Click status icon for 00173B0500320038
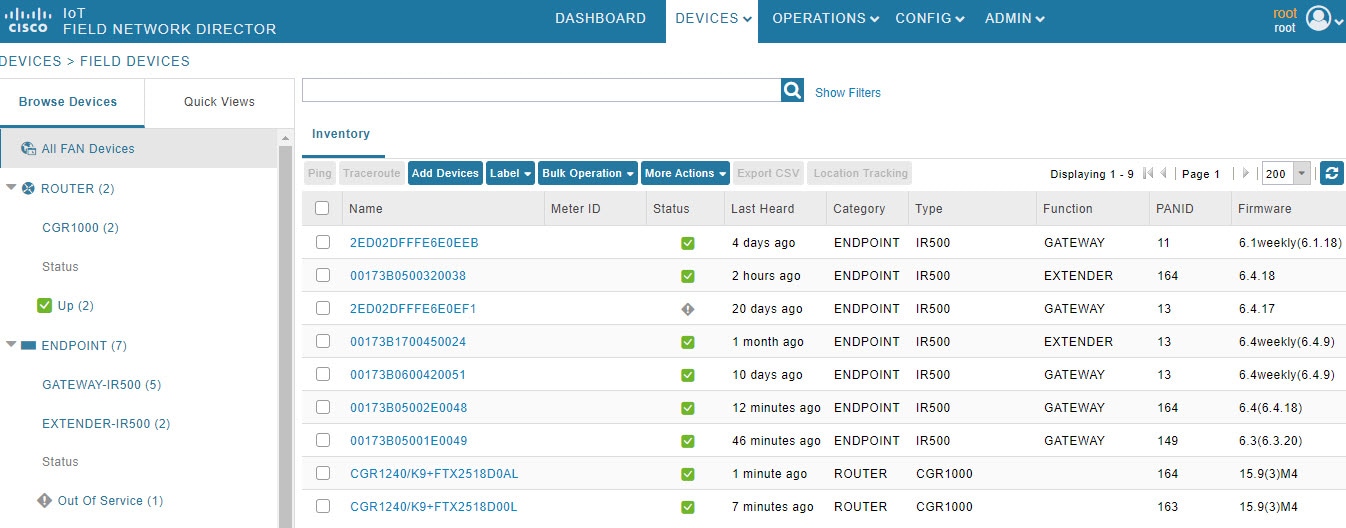This screenshot has height=528, width=1346. click(x=687, y=276)
